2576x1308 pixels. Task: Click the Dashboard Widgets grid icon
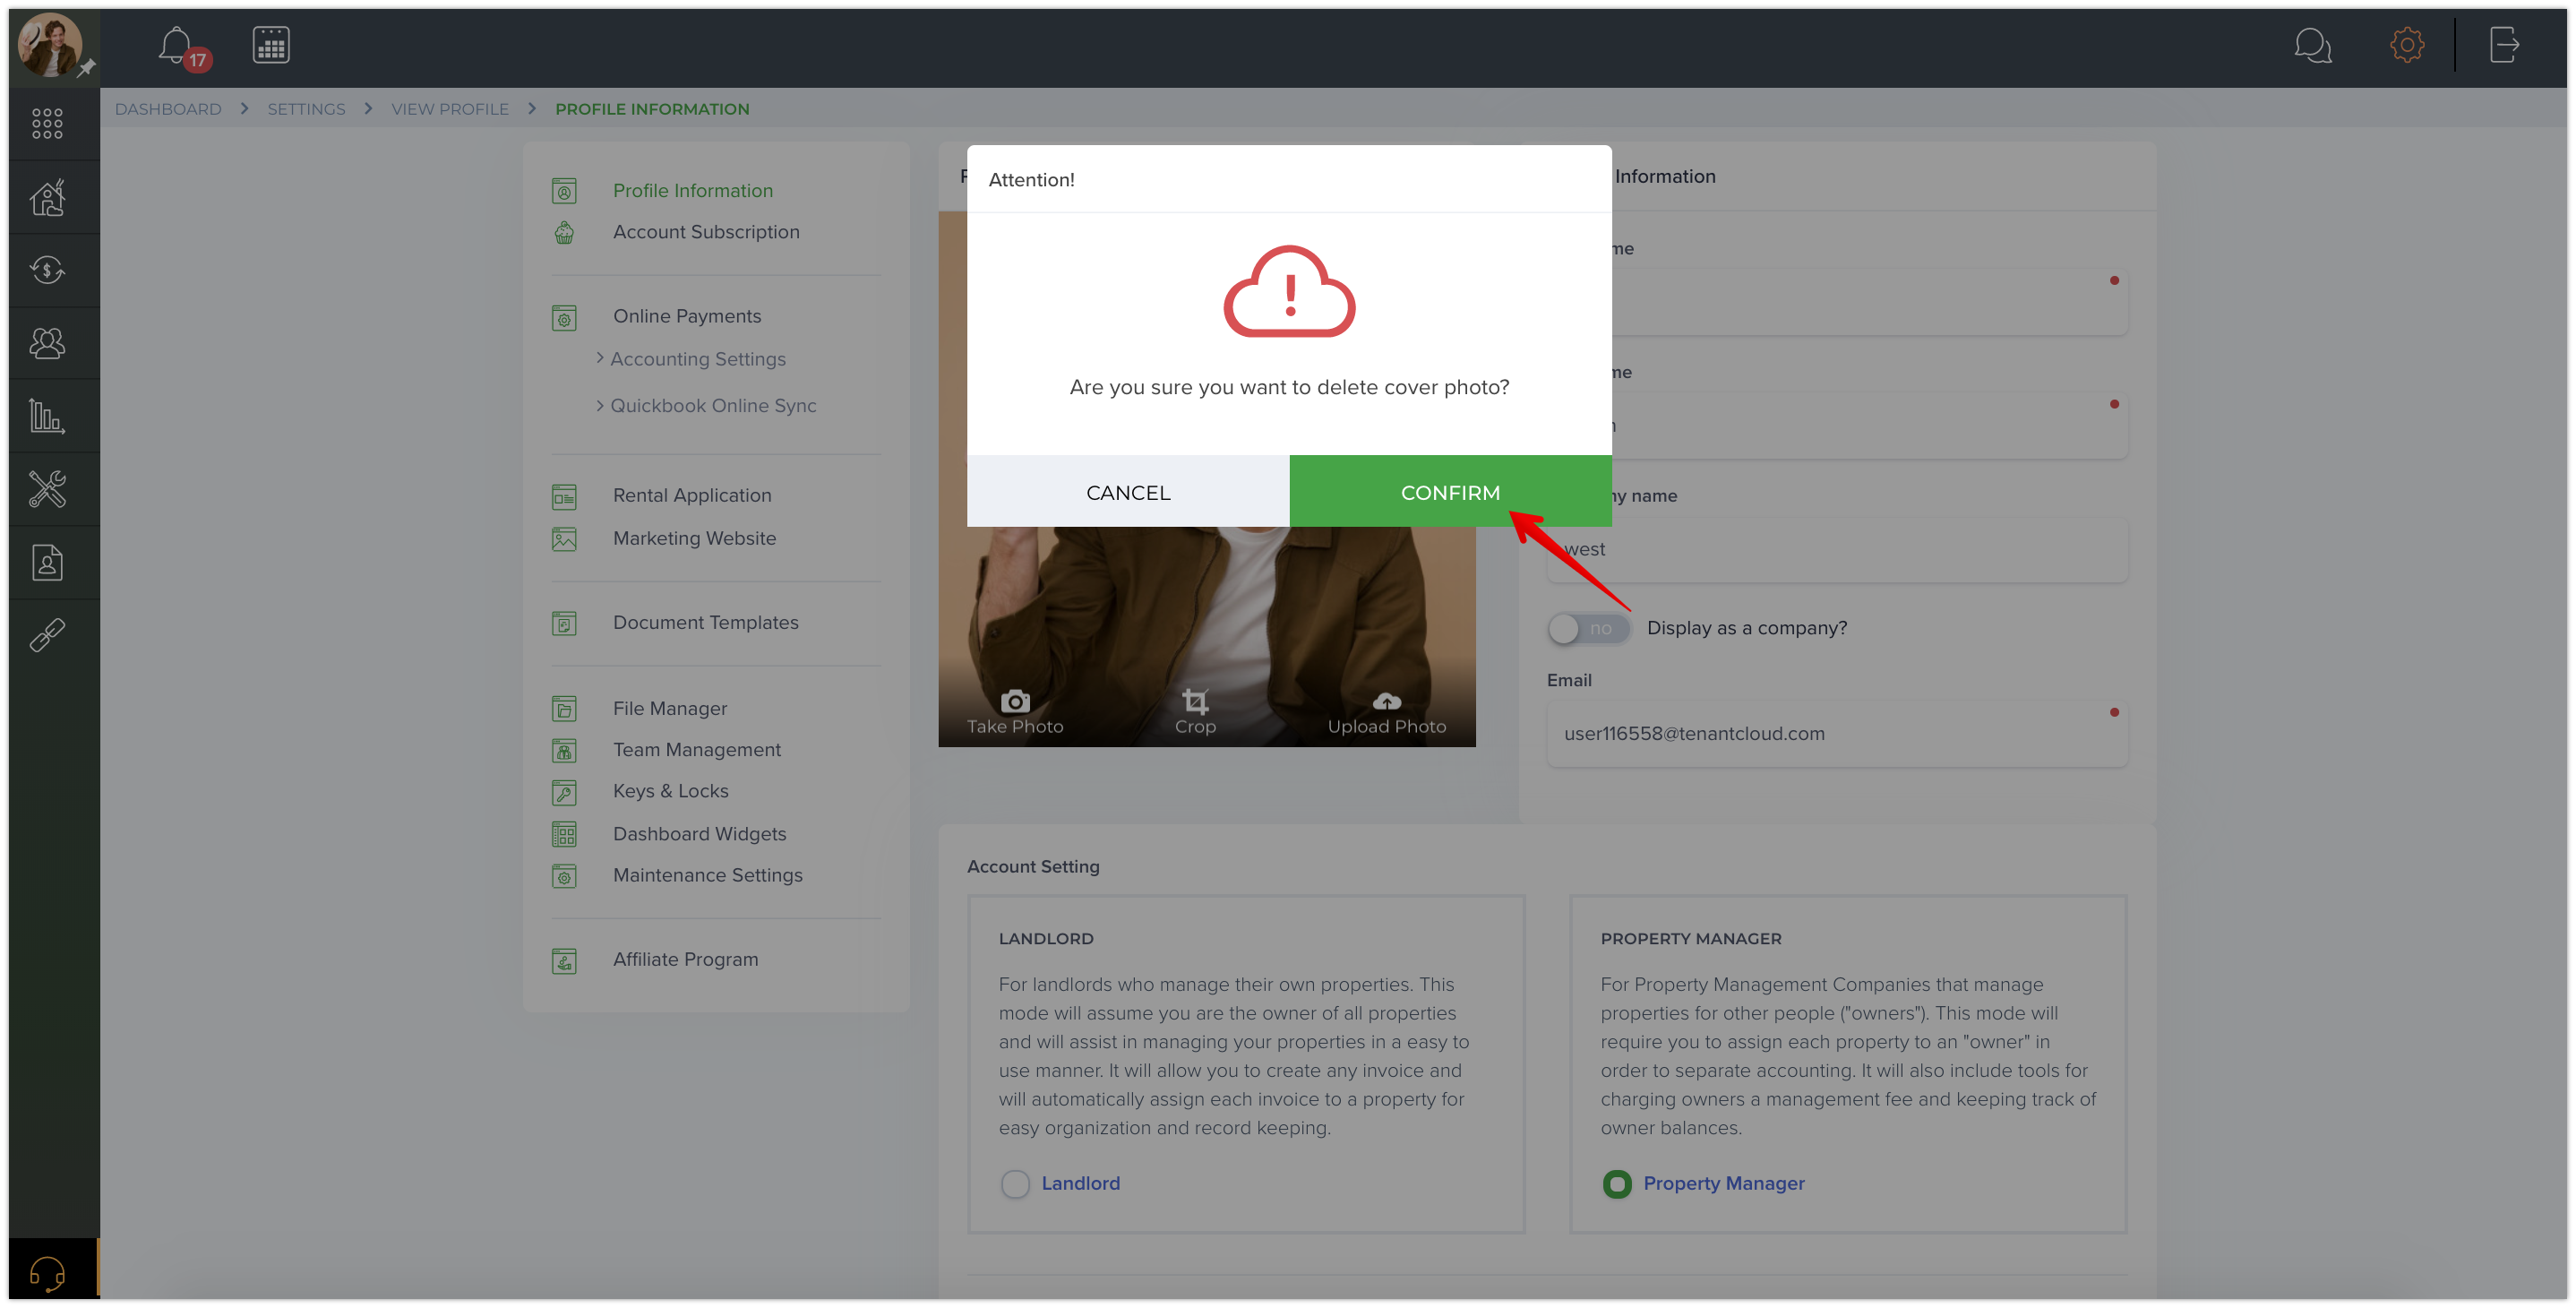click(x=564, y=834)
